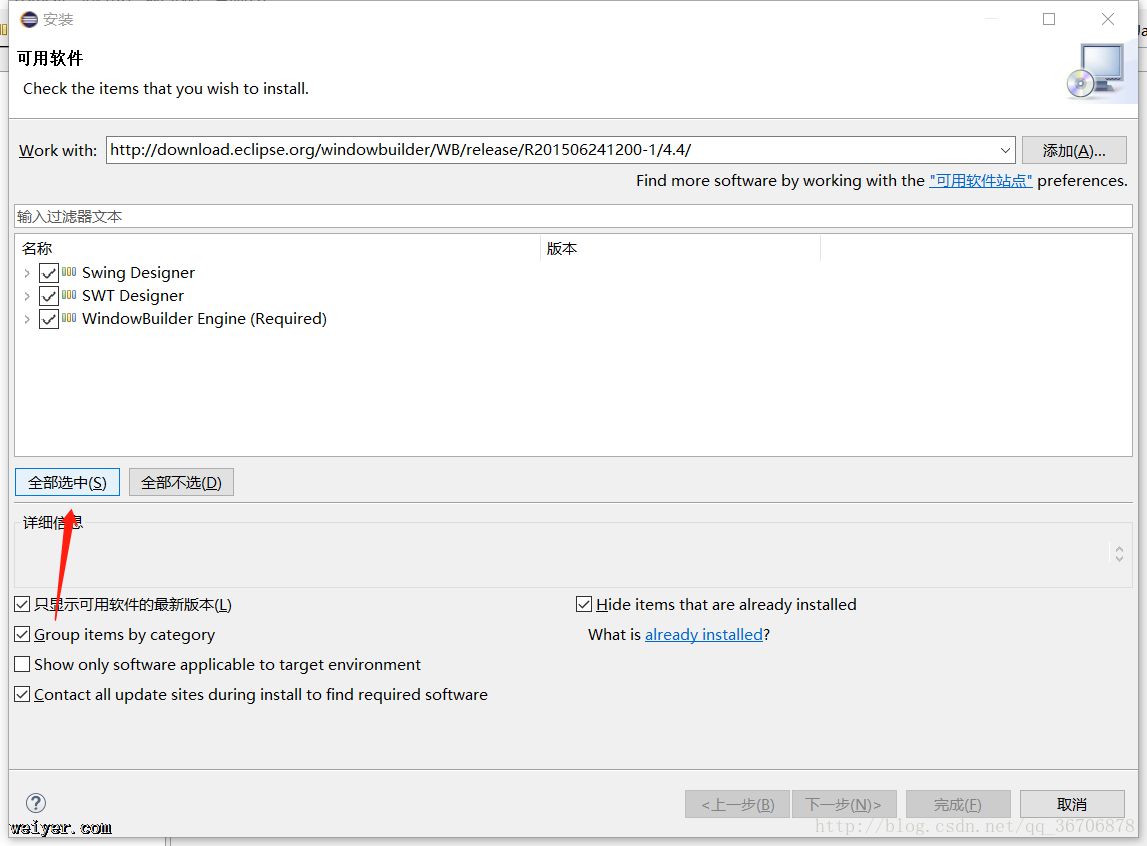This screenshot has height=846, width=1147.
Task: Toggle Contact all update sites during install
Action: pyautogui.click(x=23, y=694)
